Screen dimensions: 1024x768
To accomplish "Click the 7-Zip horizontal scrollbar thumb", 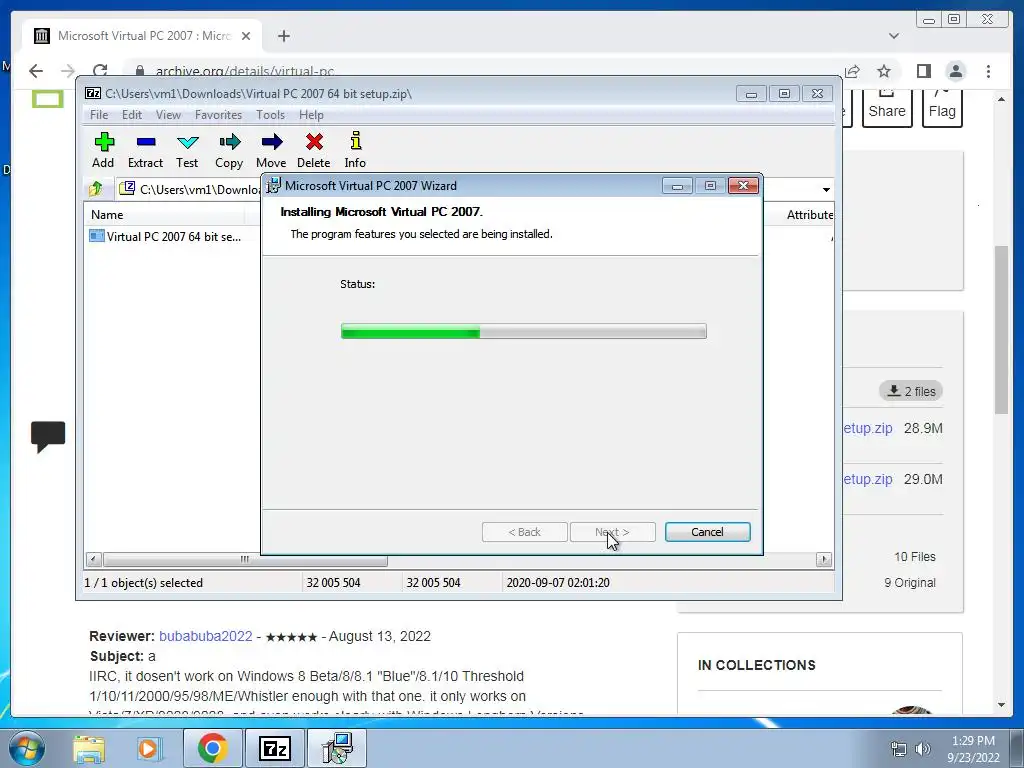I will (x=246, y=560).
